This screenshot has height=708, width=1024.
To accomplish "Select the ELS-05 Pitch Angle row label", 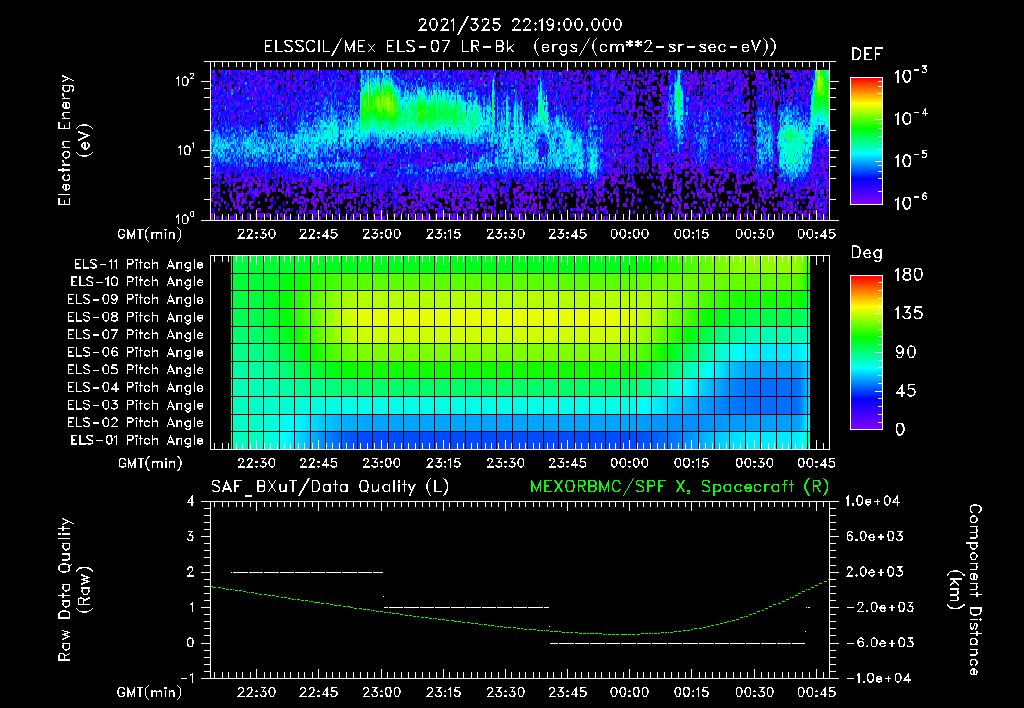I will click(x=136, y=370).
